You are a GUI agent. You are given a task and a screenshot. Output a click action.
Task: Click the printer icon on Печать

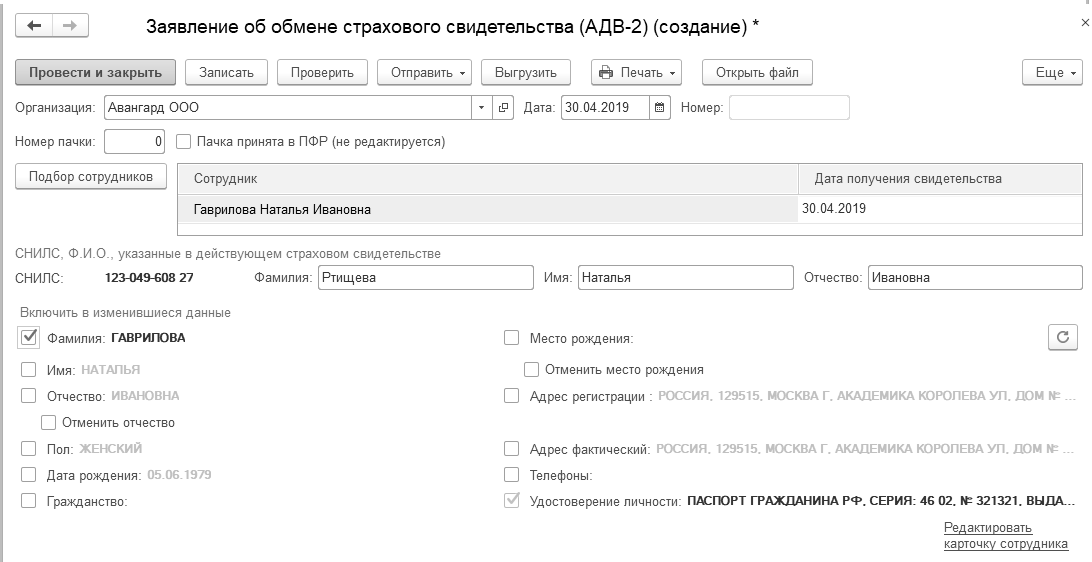coord(606,73)
